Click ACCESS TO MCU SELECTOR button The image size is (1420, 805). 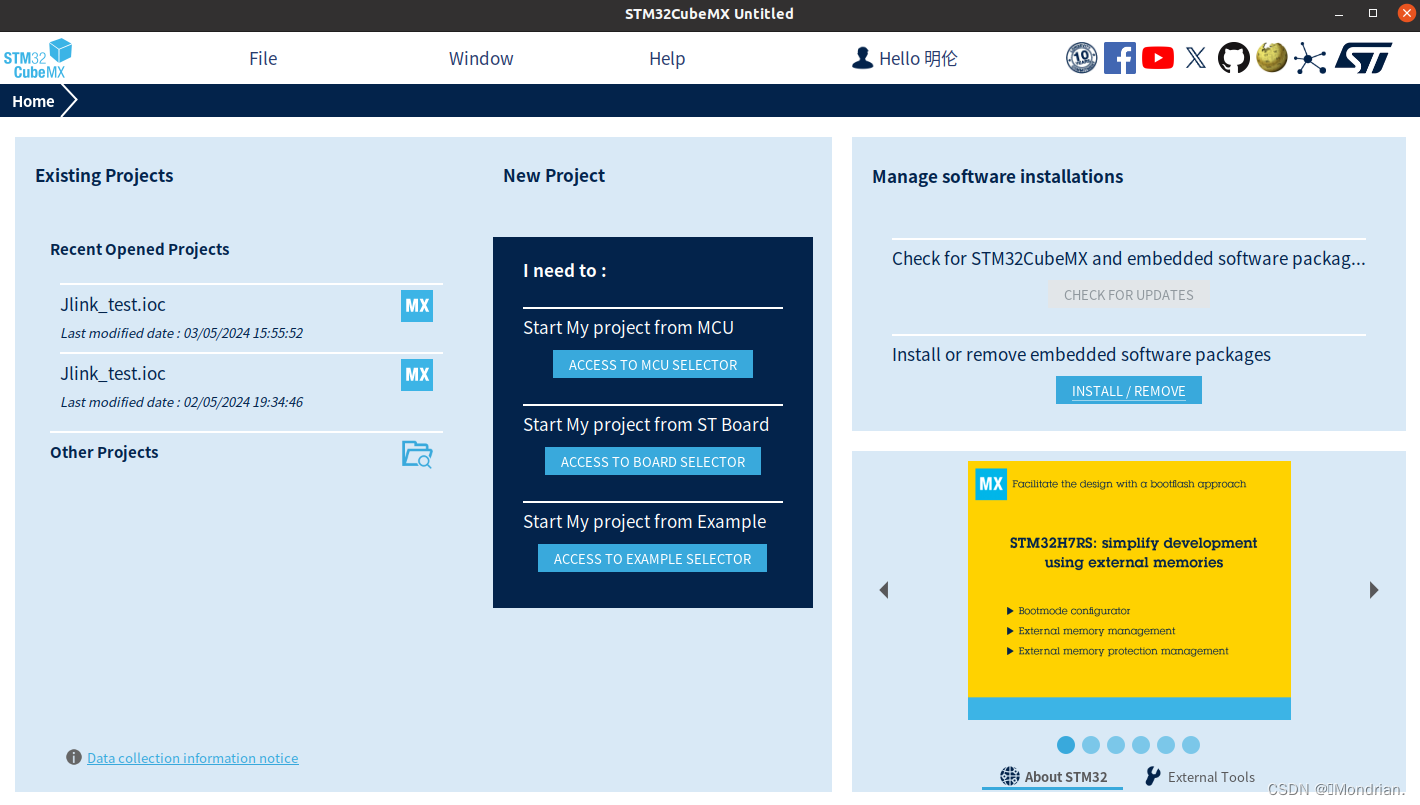(653, 364)
